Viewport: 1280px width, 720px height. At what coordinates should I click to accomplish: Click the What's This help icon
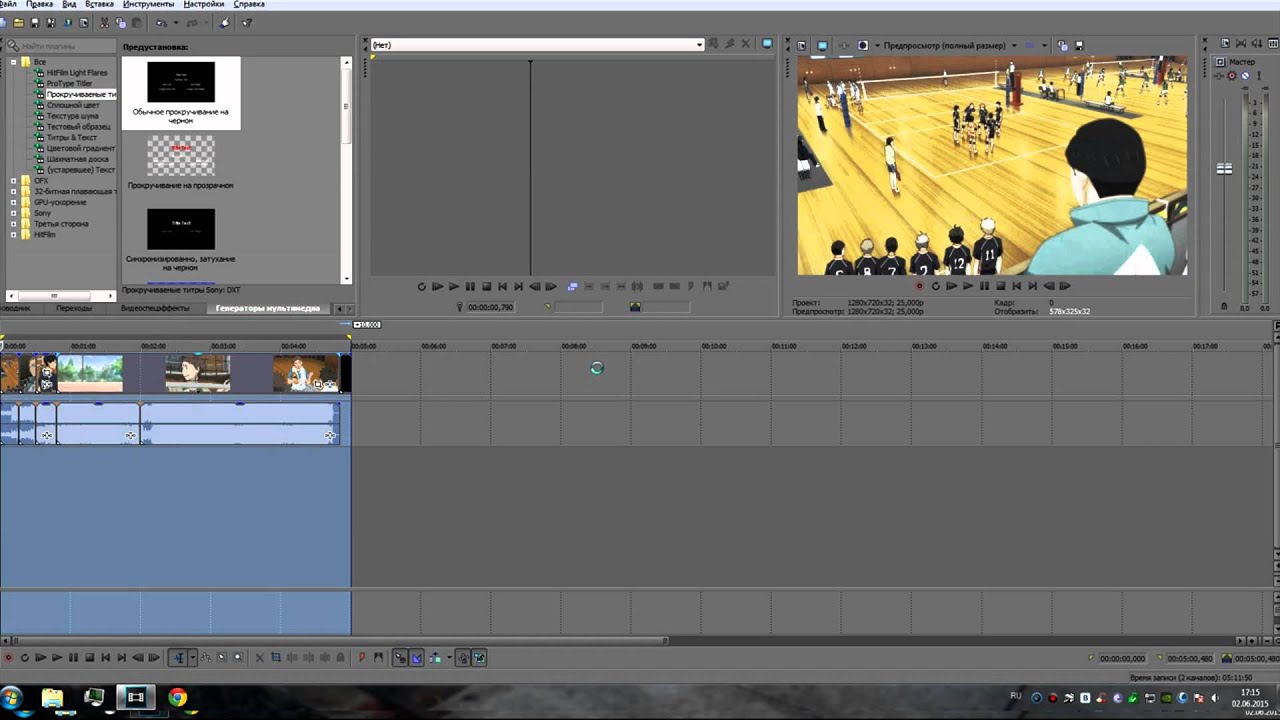246,22
